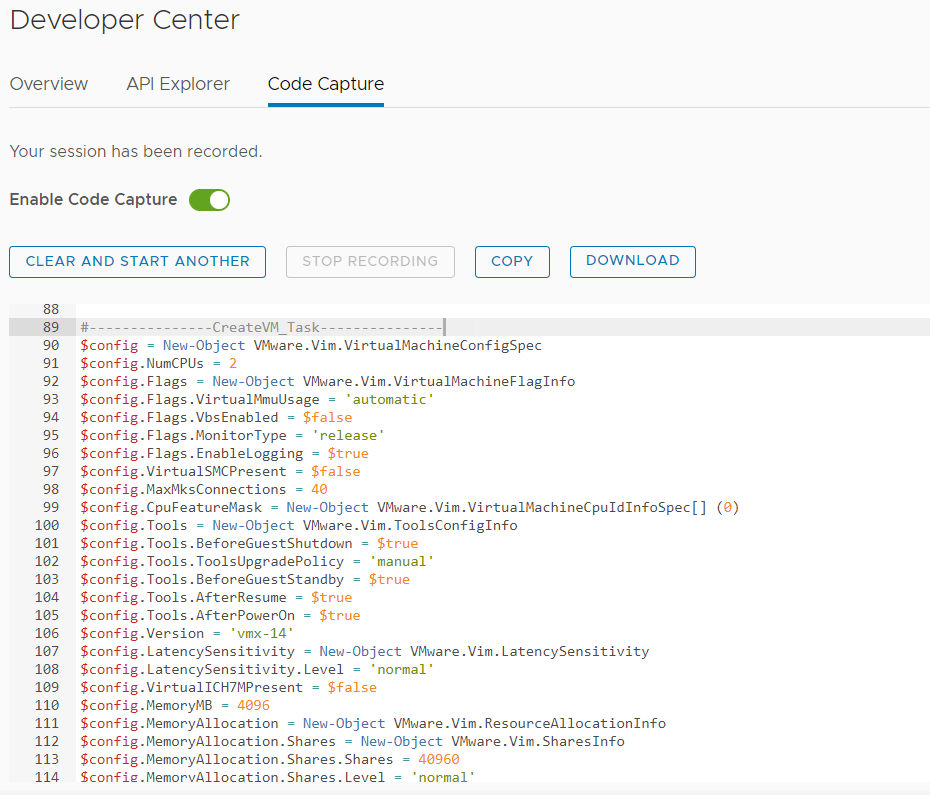The image size is (930, 795).
Task: Click the shares value 40960
Action: tap(439, 759)
